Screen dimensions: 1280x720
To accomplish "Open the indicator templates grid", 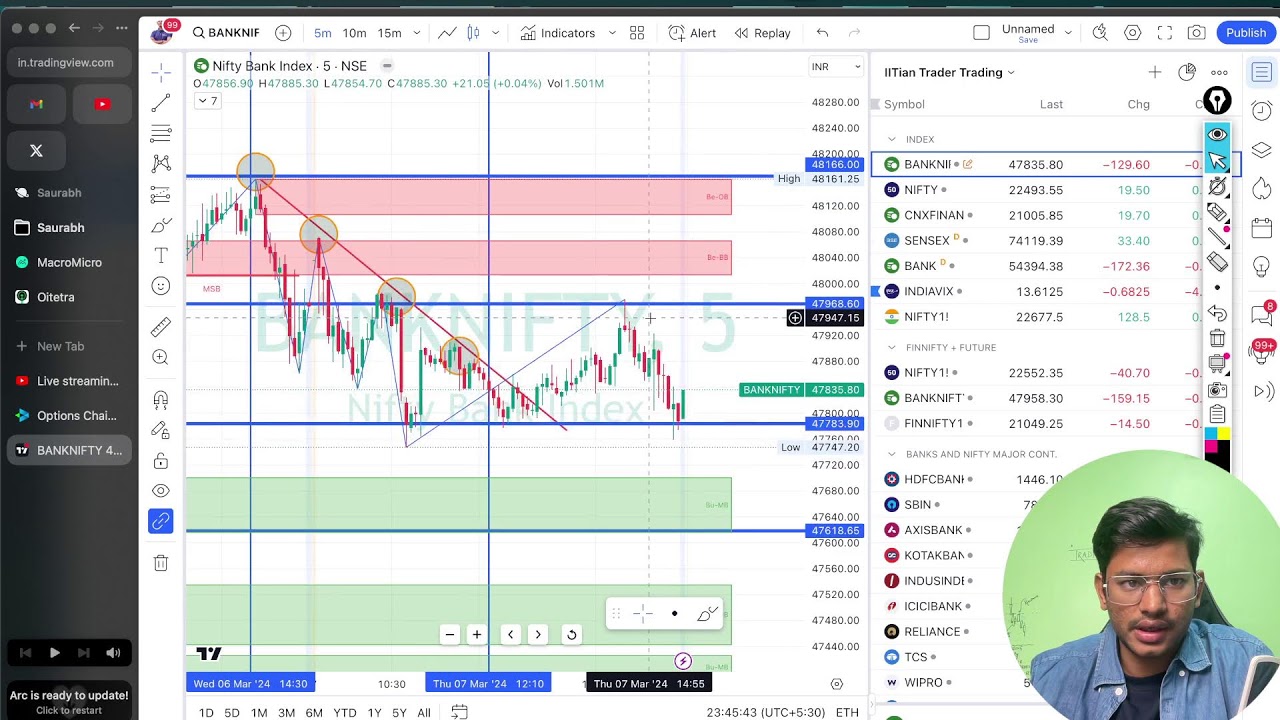I will tap(637, 33).
